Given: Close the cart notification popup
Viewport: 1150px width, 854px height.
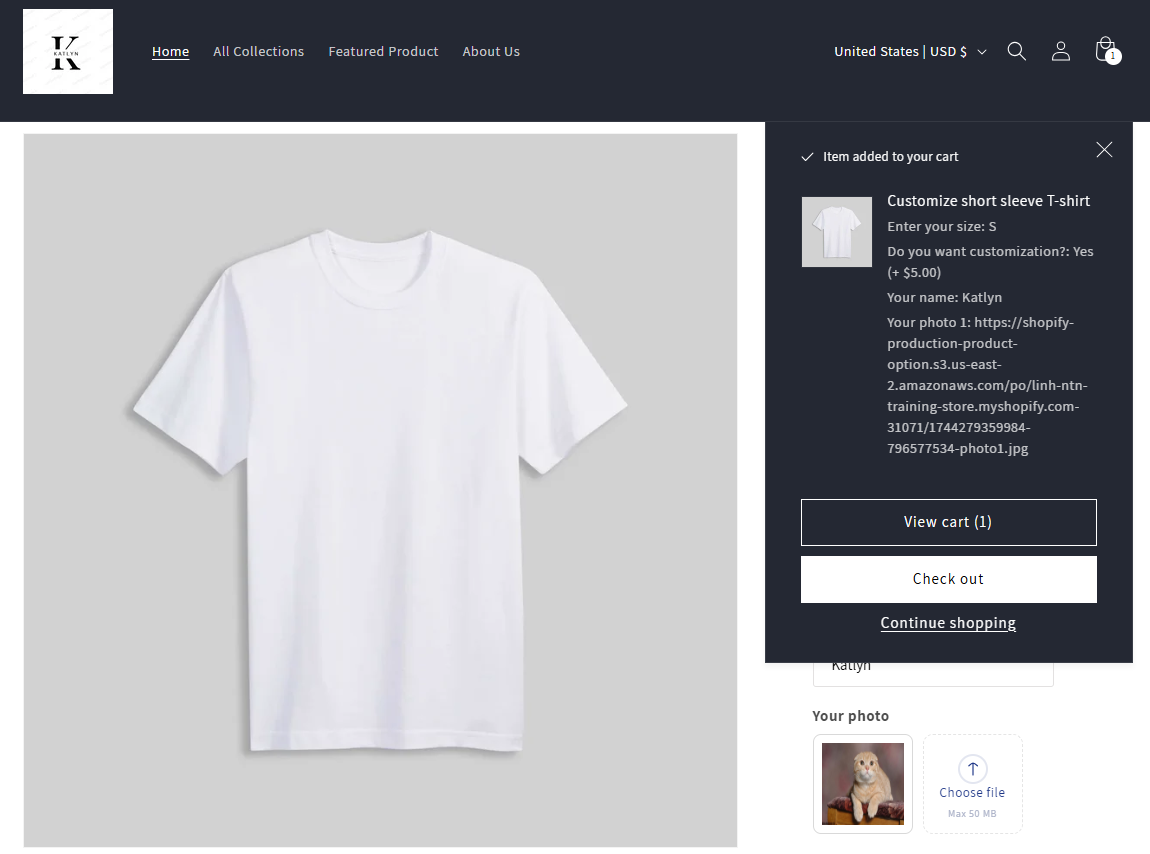Looking at the screenshot, I should click(x=1104, y=150).
